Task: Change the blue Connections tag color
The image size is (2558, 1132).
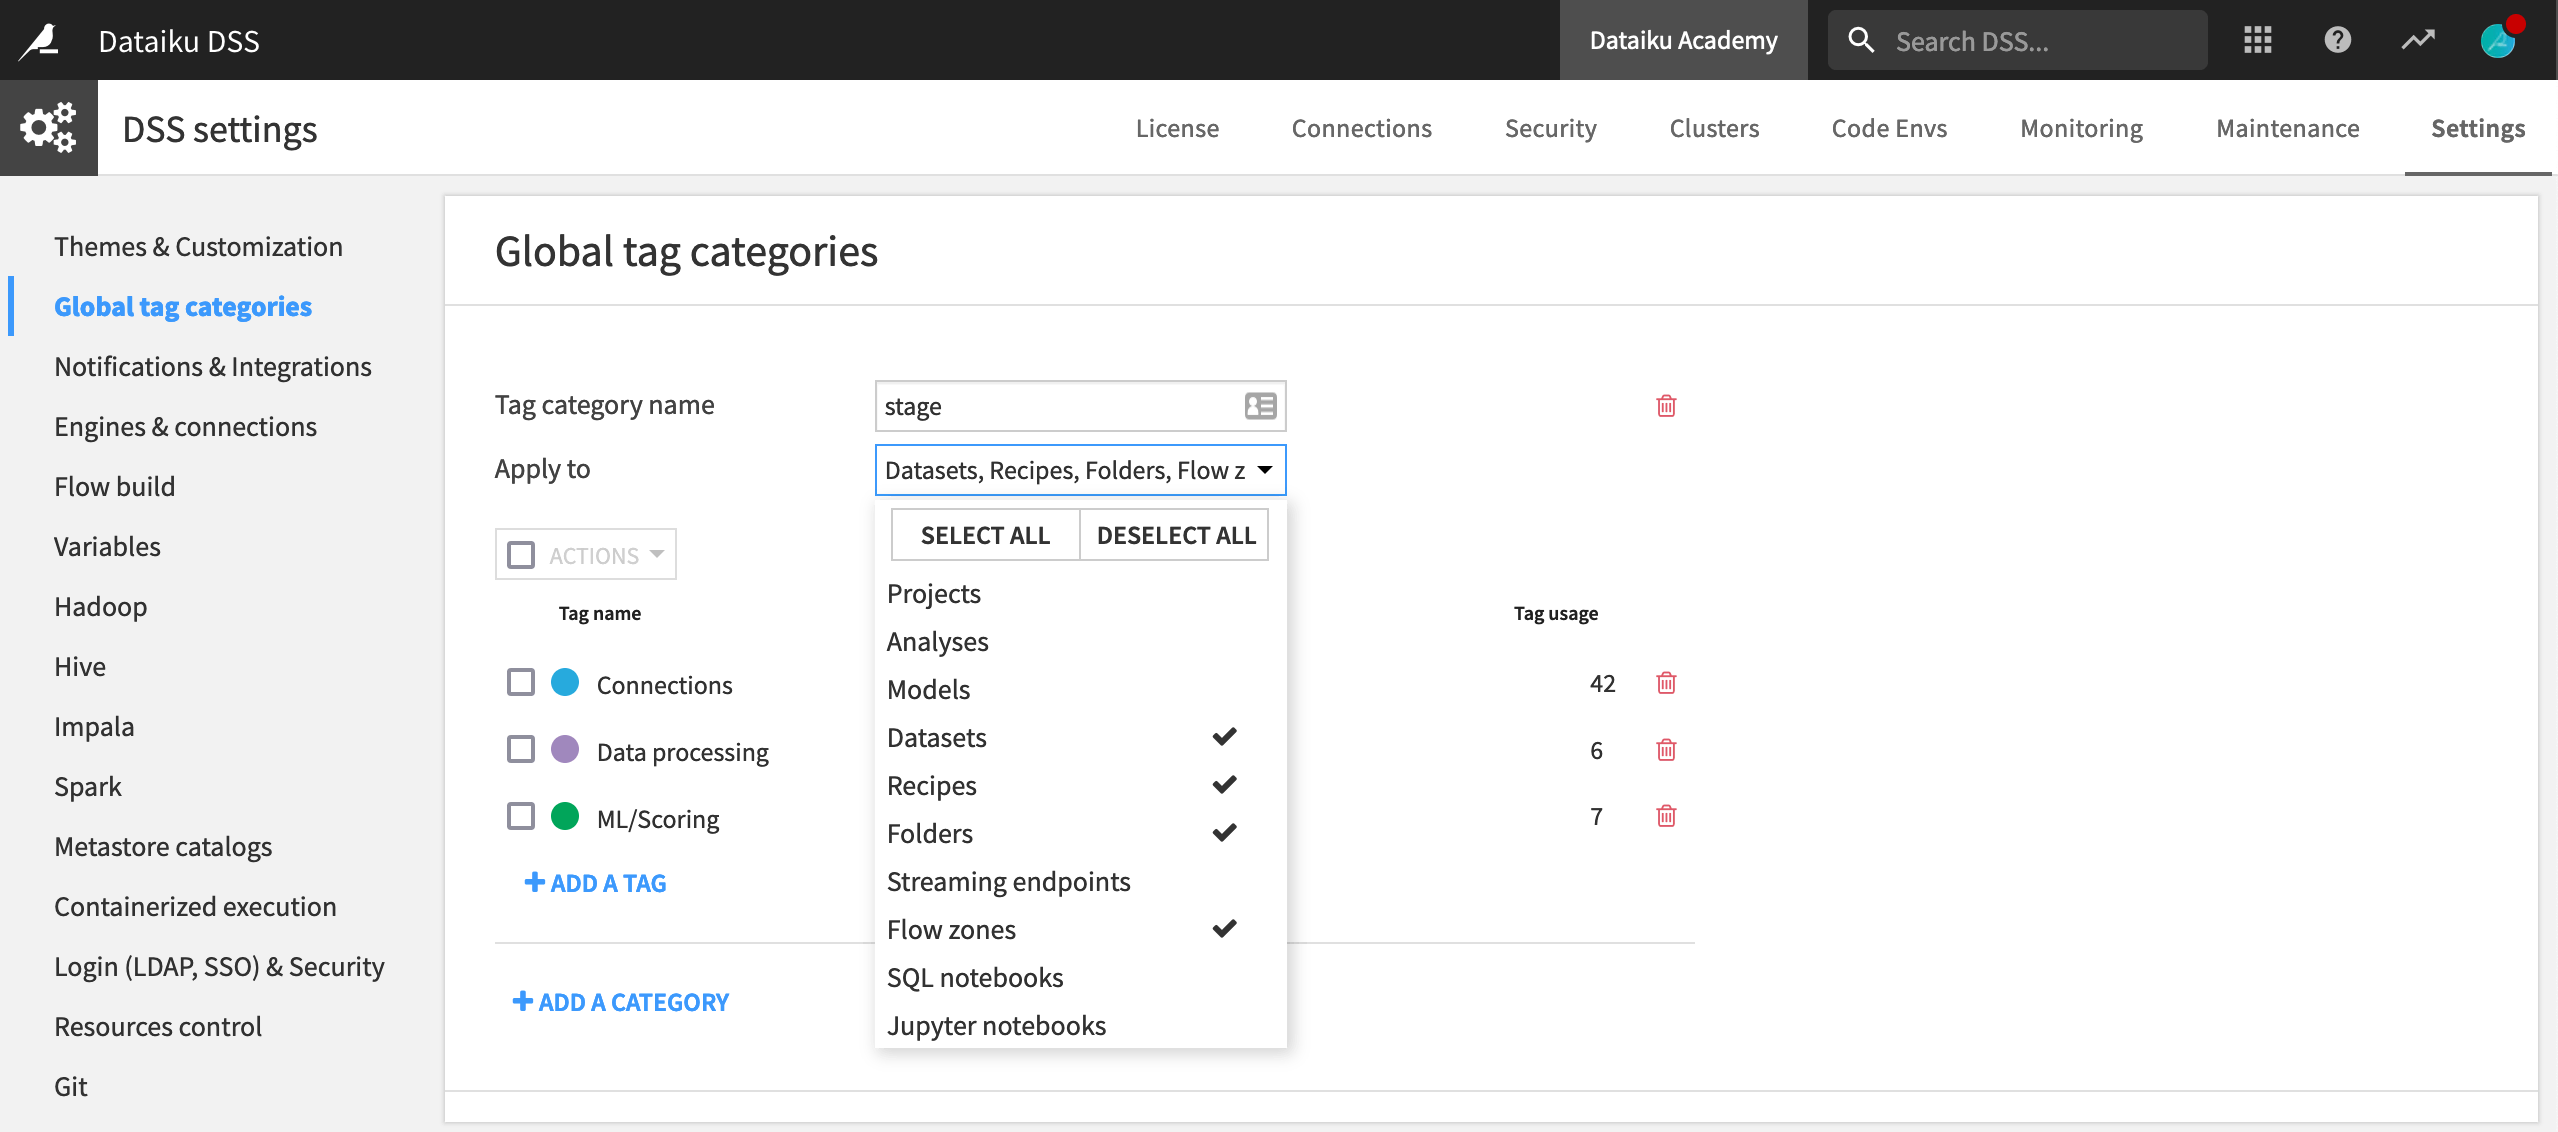Action: point(565,682)
